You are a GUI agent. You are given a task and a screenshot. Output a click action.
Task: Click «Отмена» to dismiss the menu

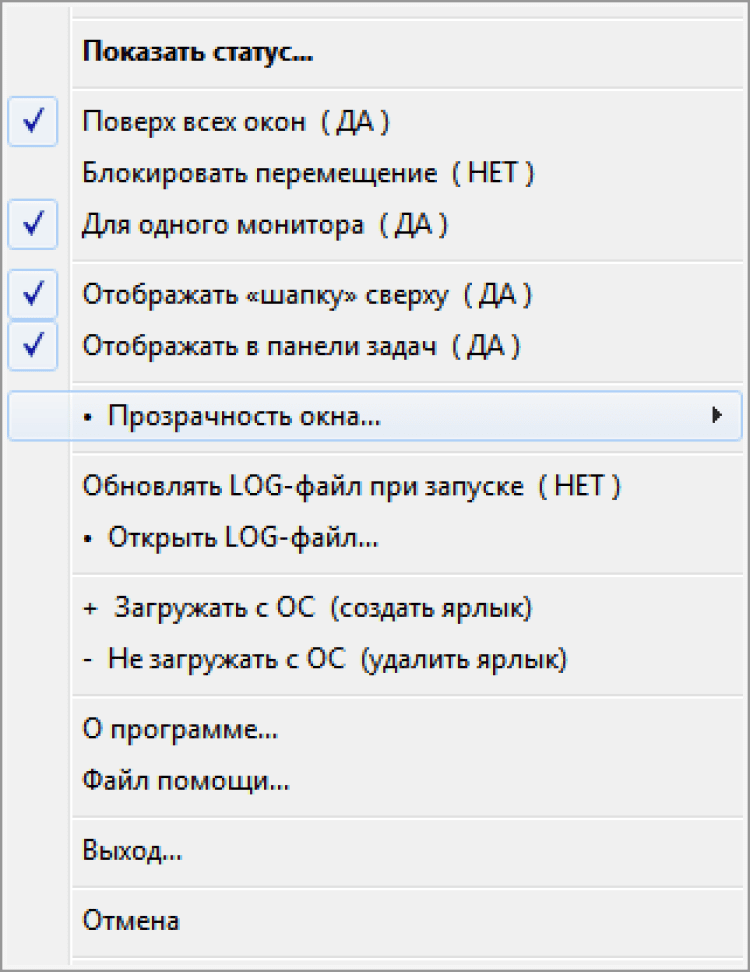[x=131, y=921]
